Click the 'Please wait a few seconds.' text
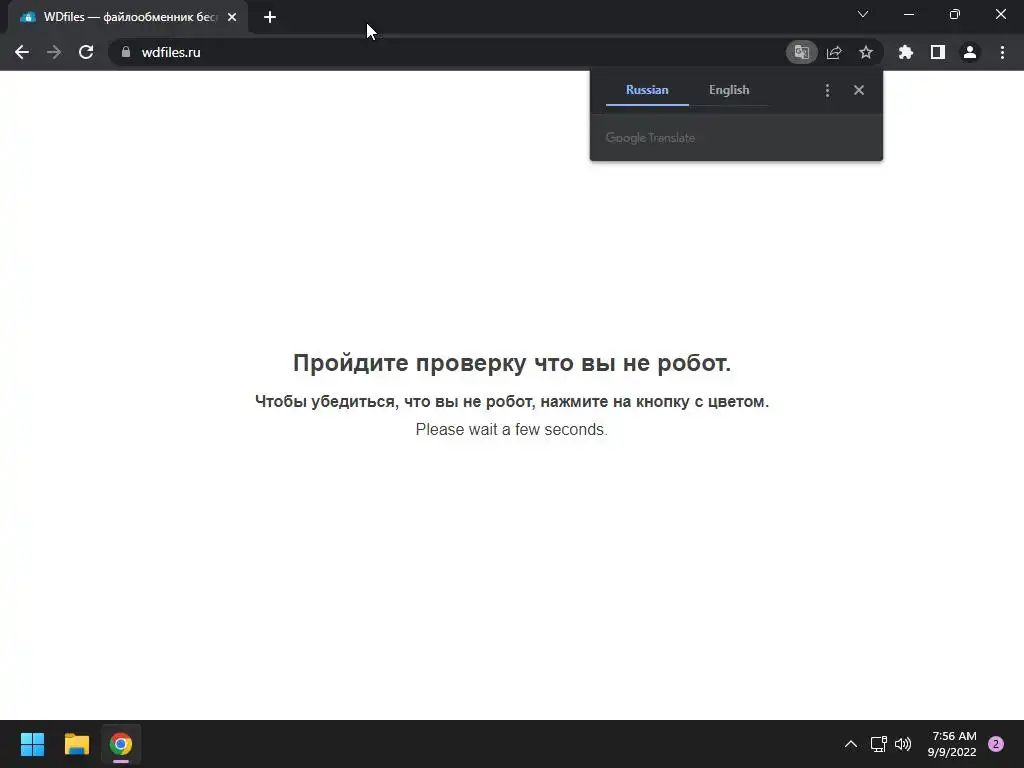Image resolution: width=1024 pixels, height=768 pixels. point(512,430)
